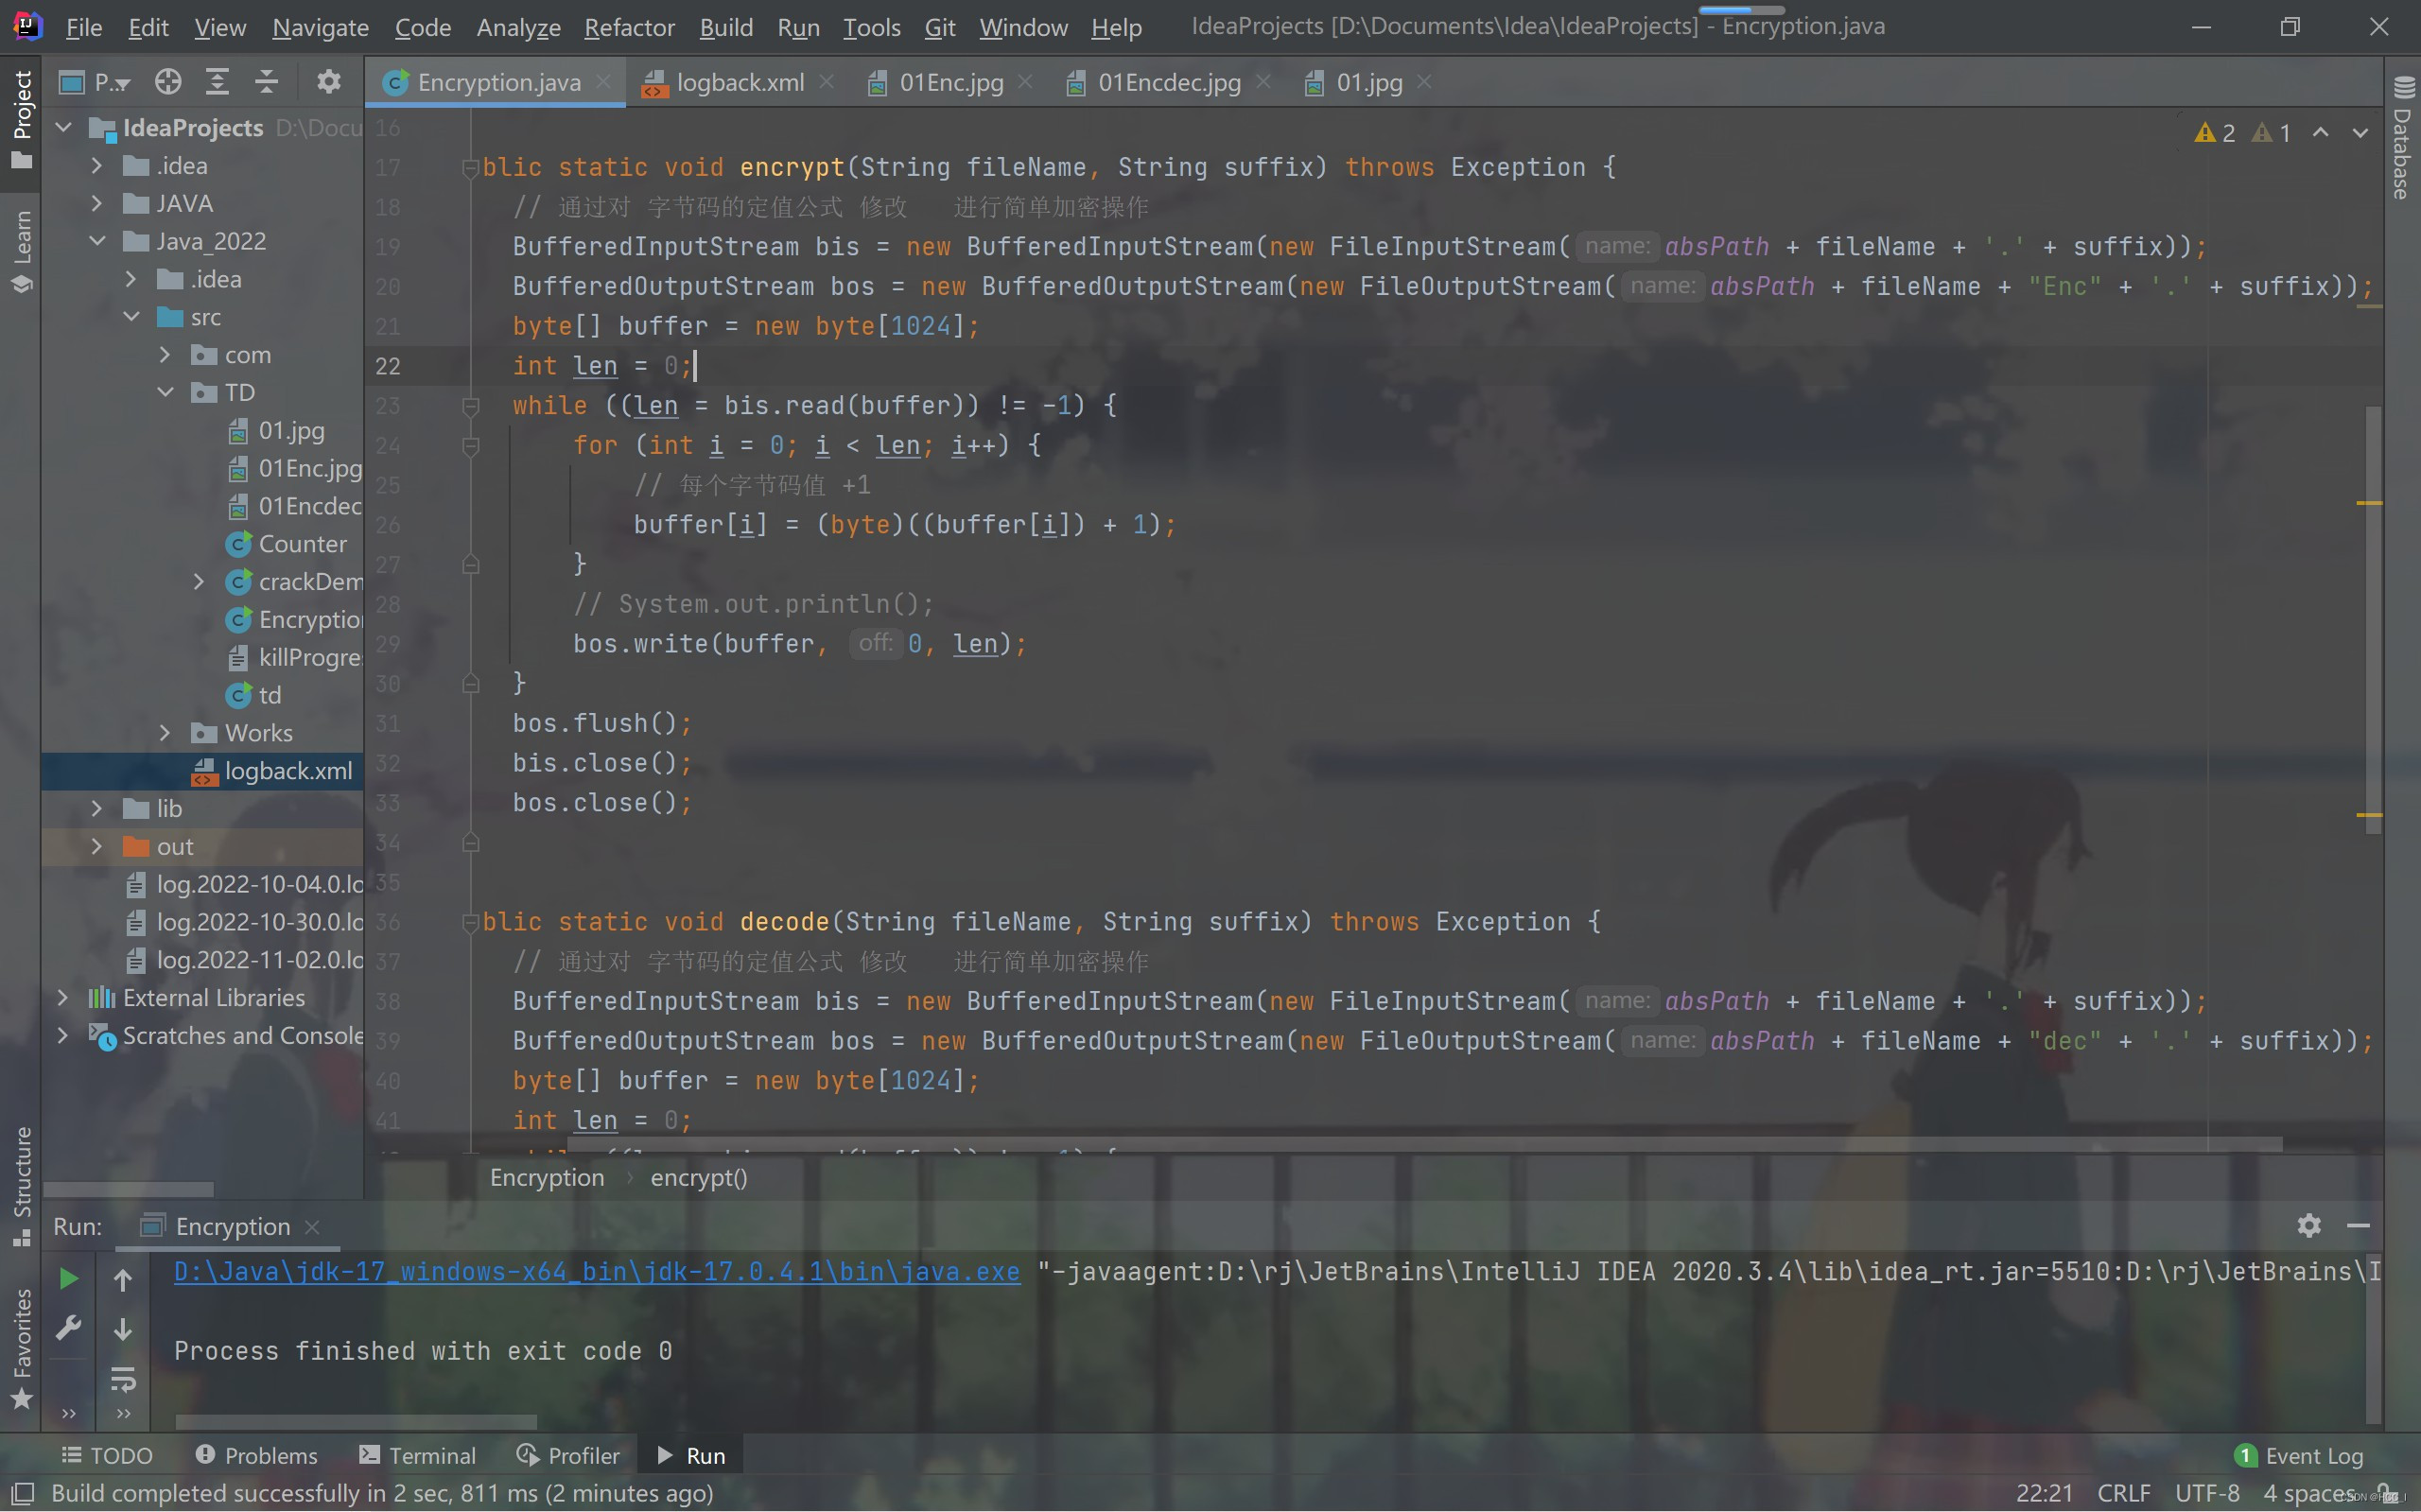Open the Terminal tool window button
Screen dimensions: 2421x1512
(x=418, y=1455)
